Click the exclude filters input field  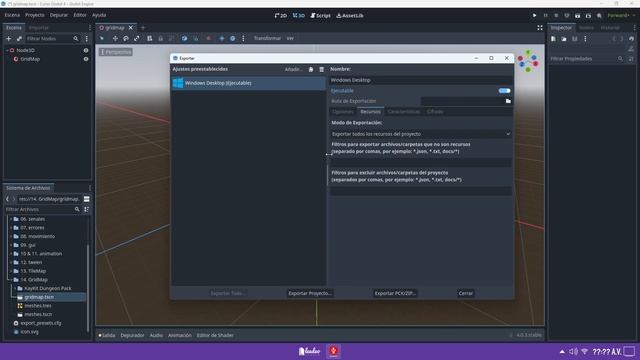(421, 191)
